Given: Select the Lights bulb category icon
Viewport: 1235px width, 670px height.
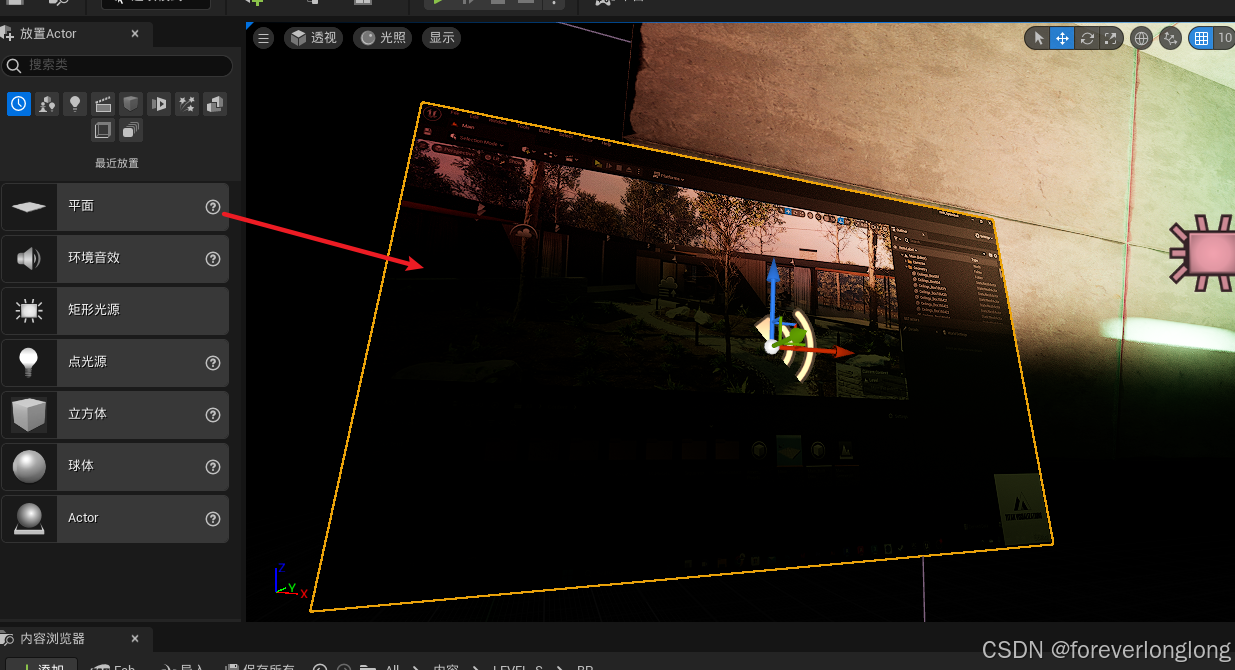Looking at the screenshot, I should click(75, 104).
